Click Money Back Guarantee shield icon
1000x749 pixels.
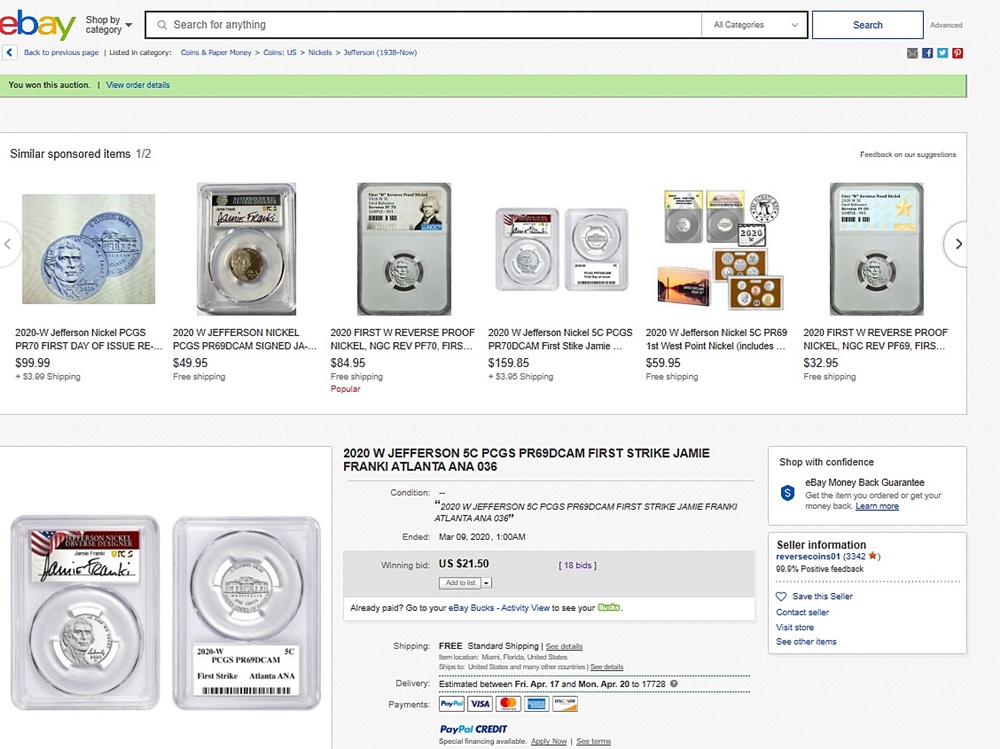tap(788, 493)
